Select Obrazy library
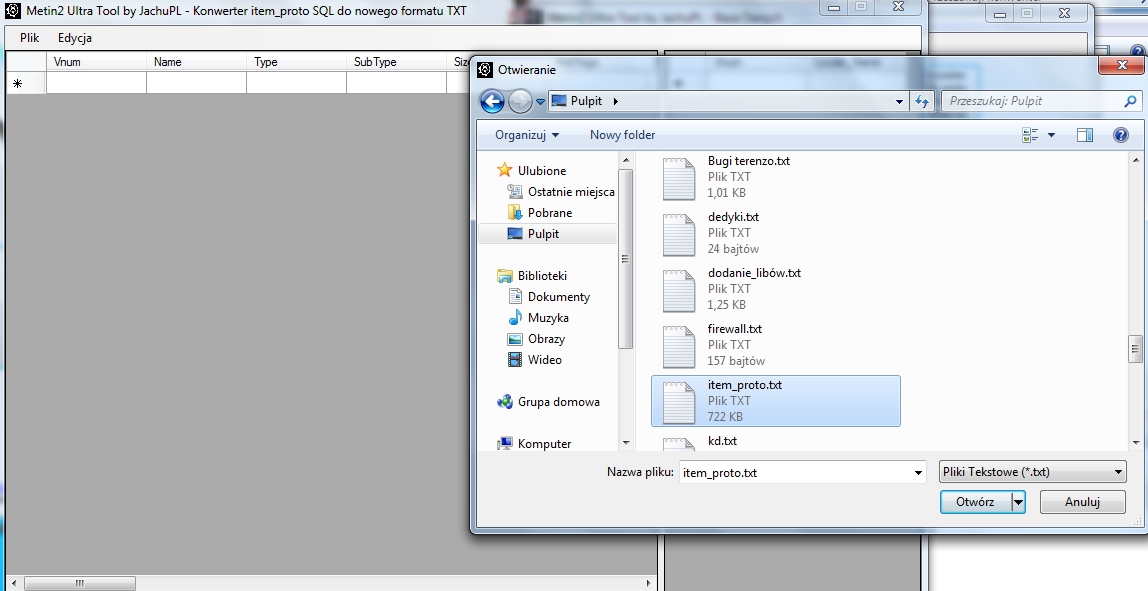This screenshot has height=591, width=1148. tap(546, 339)
